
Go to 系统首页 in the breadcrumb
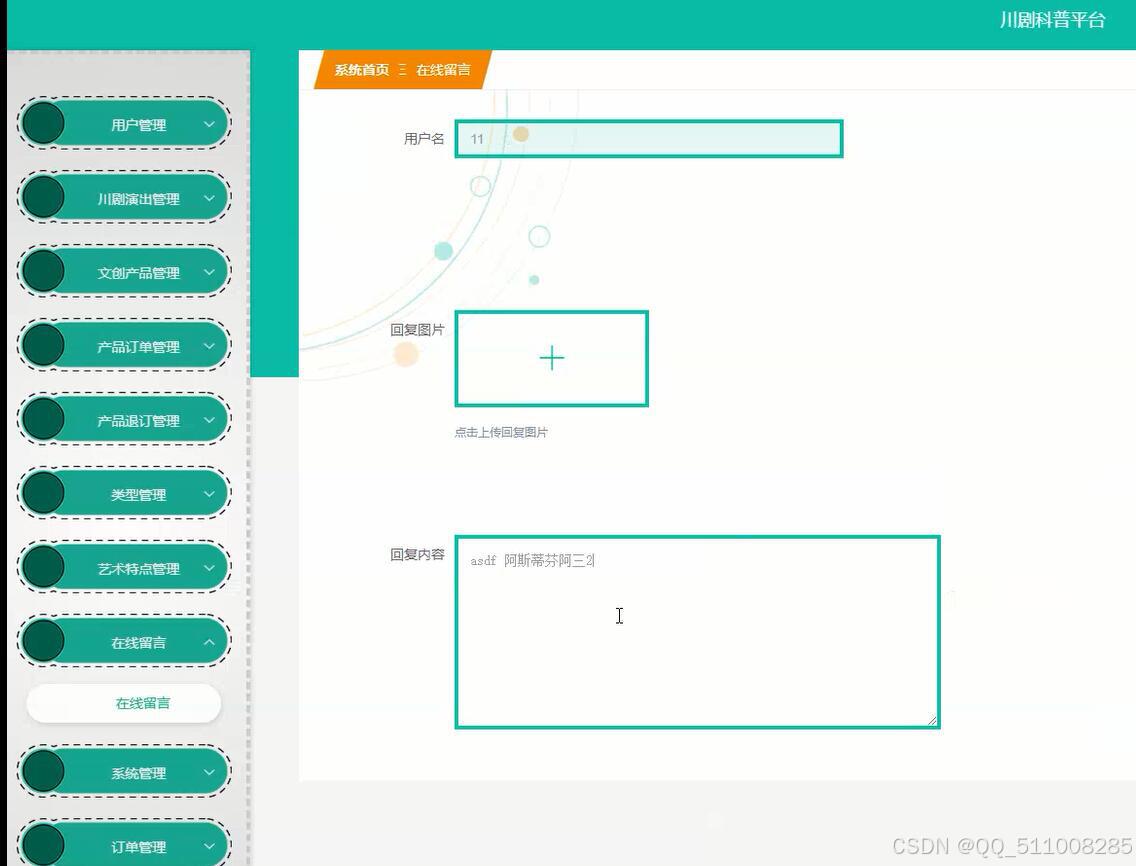362,70
